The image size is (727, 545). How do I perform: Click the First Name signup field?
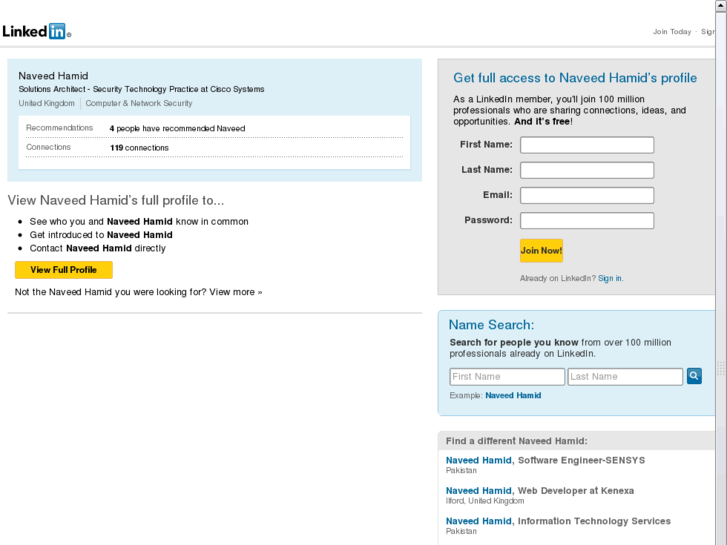587,145
